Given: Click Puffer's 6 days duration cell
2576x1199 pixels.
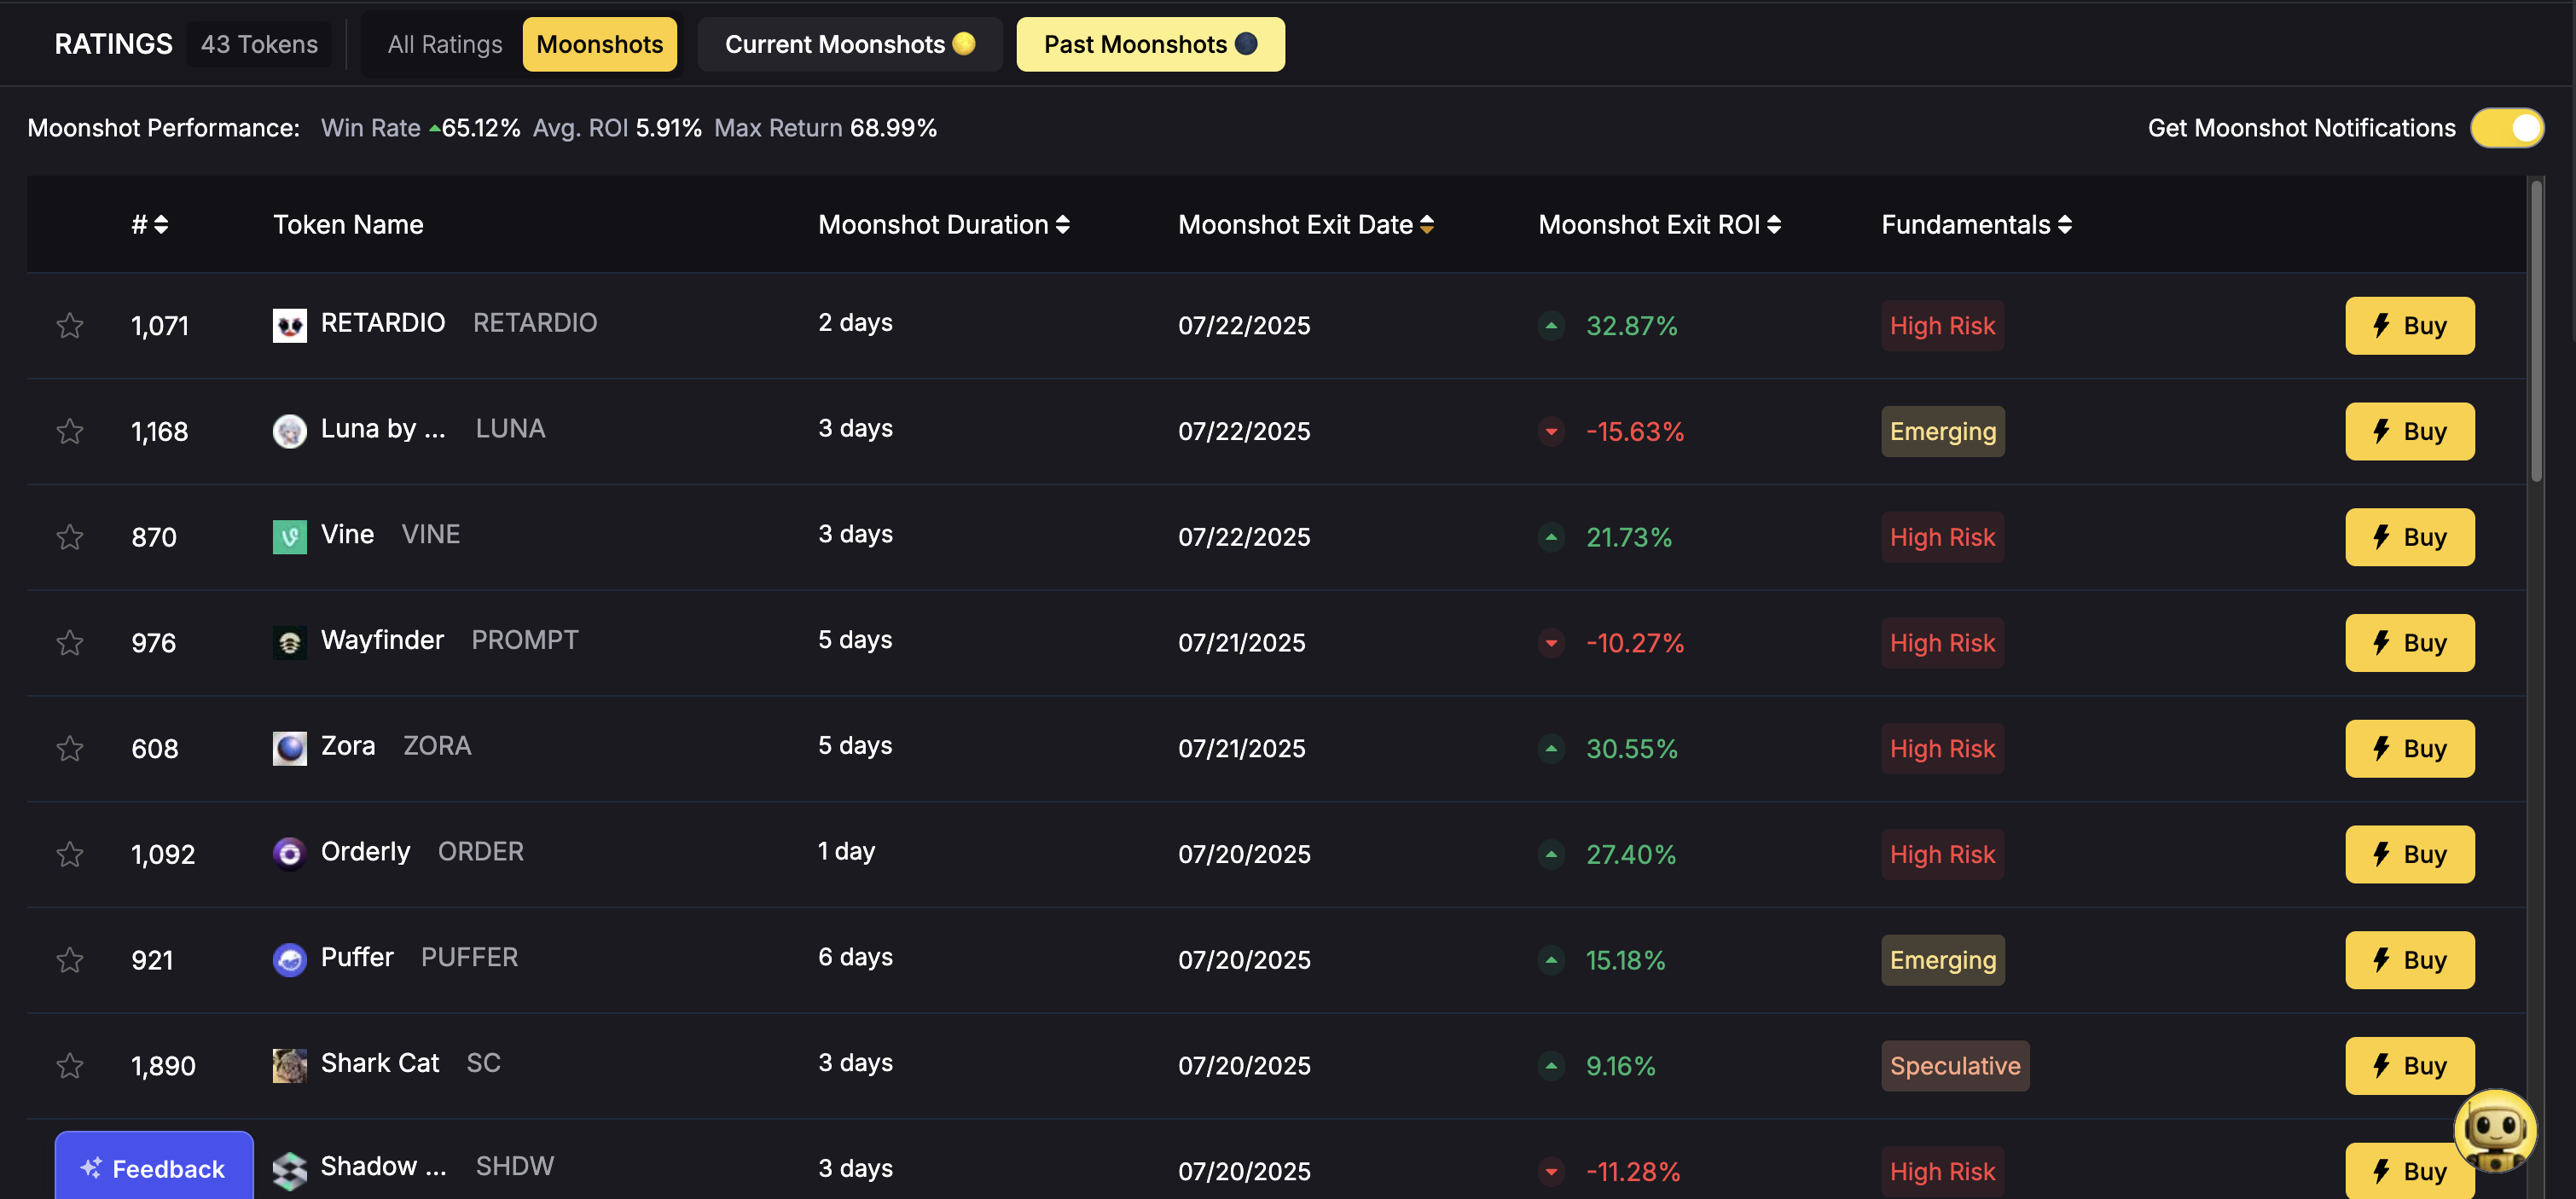Looking at the screenshot, I should [855, 957].
